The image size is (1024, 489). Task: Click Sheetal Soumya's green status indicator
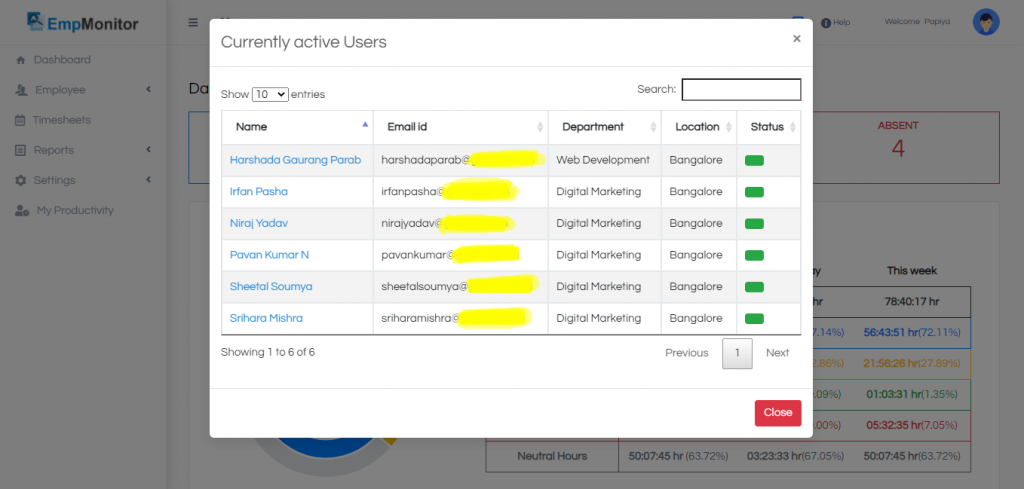click(x=754, y=287)
